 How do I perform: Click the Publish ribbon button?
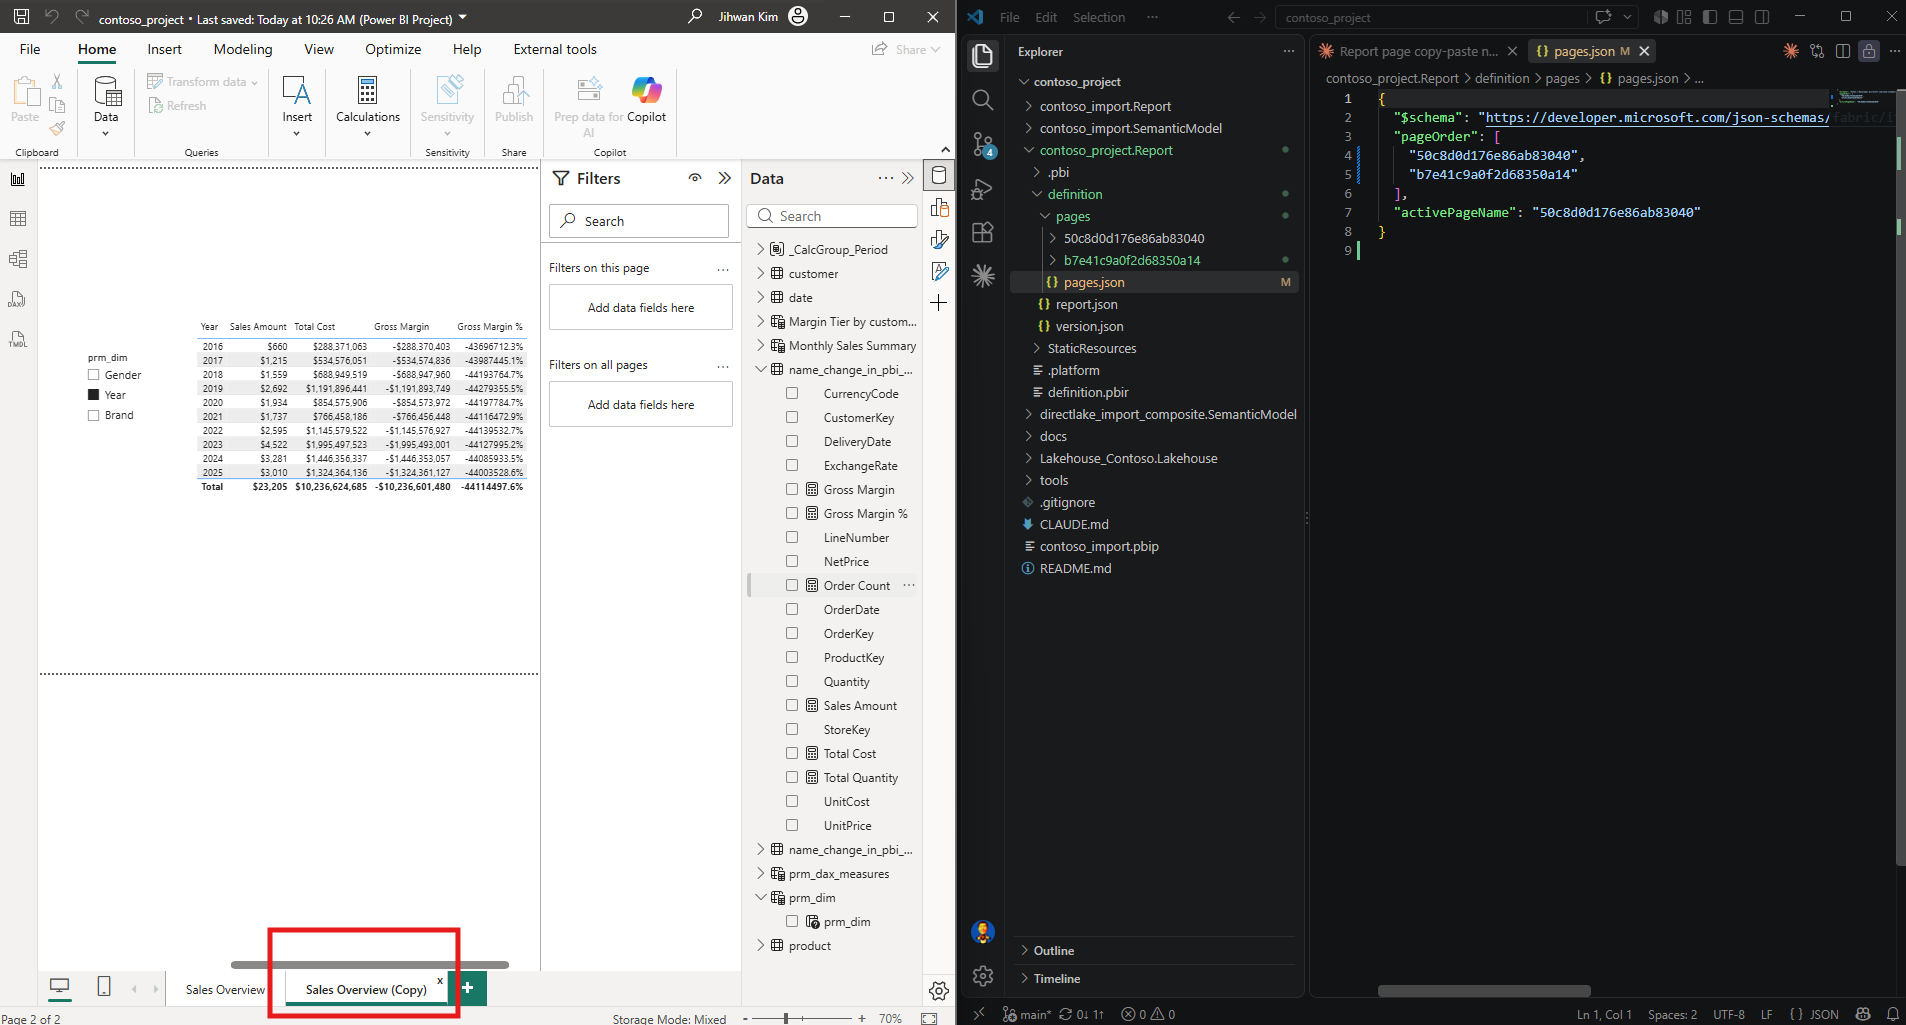514,99
